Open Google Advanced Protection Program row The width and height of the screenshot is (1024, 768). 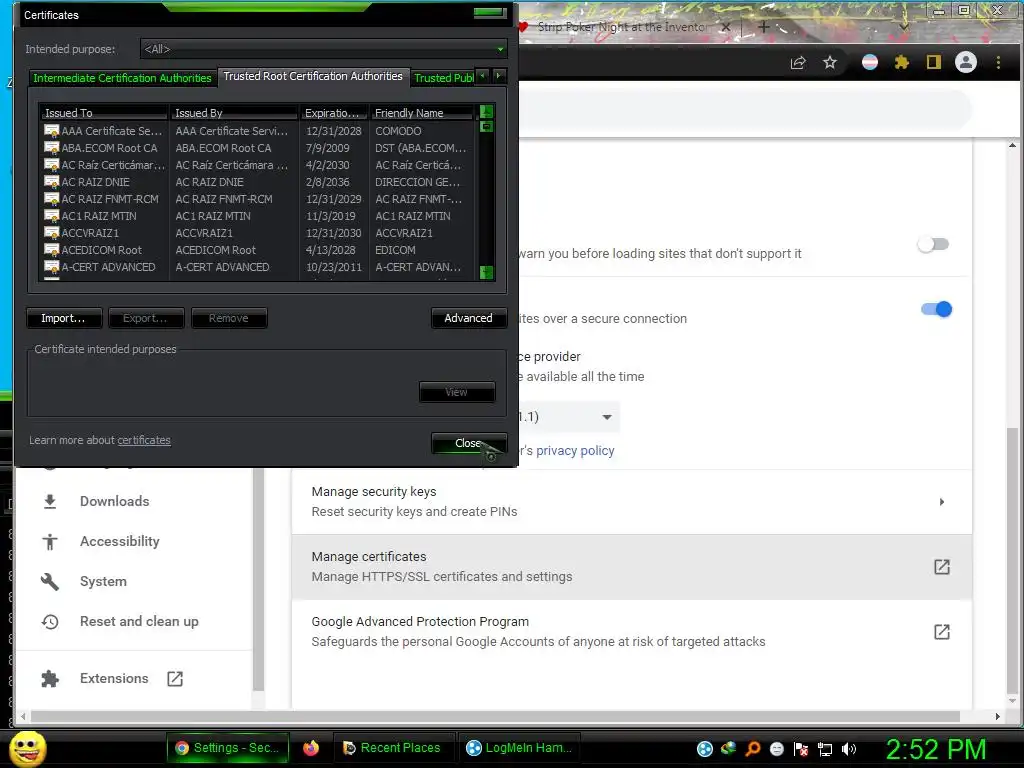(x=632, y=632)
